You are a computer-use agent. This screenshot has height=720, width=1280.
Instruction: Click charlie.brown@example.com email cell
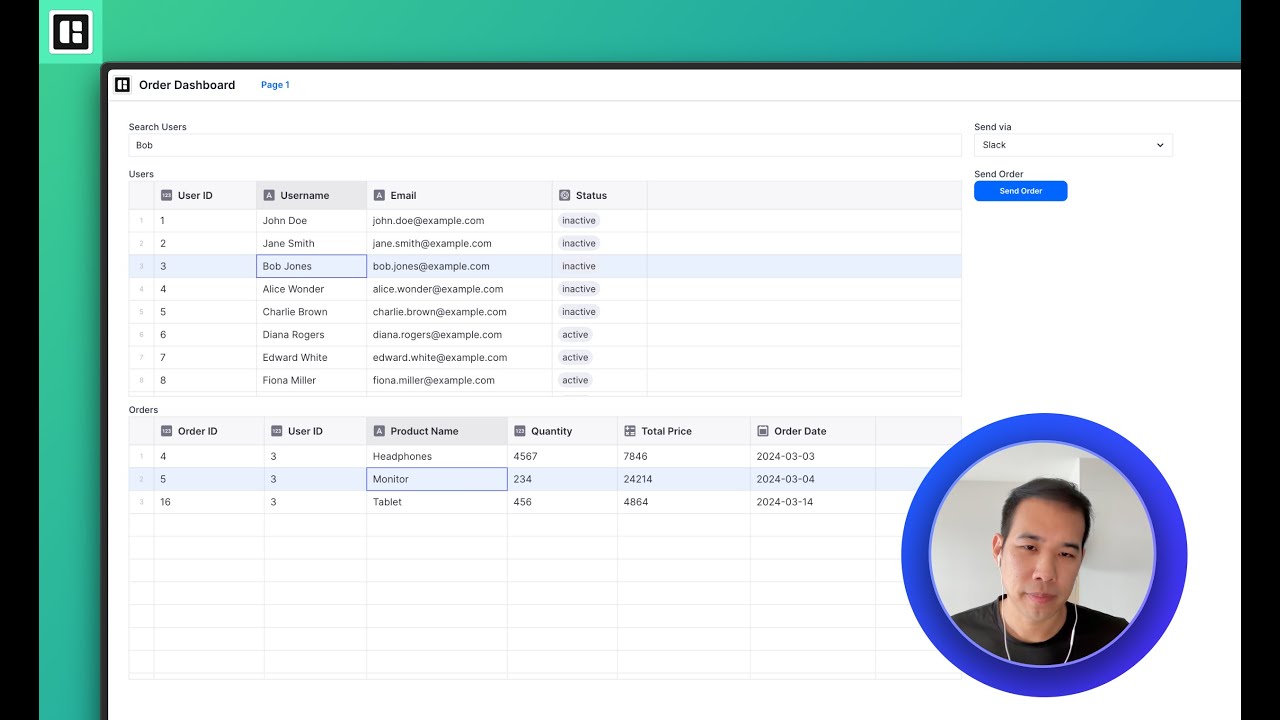459,312
